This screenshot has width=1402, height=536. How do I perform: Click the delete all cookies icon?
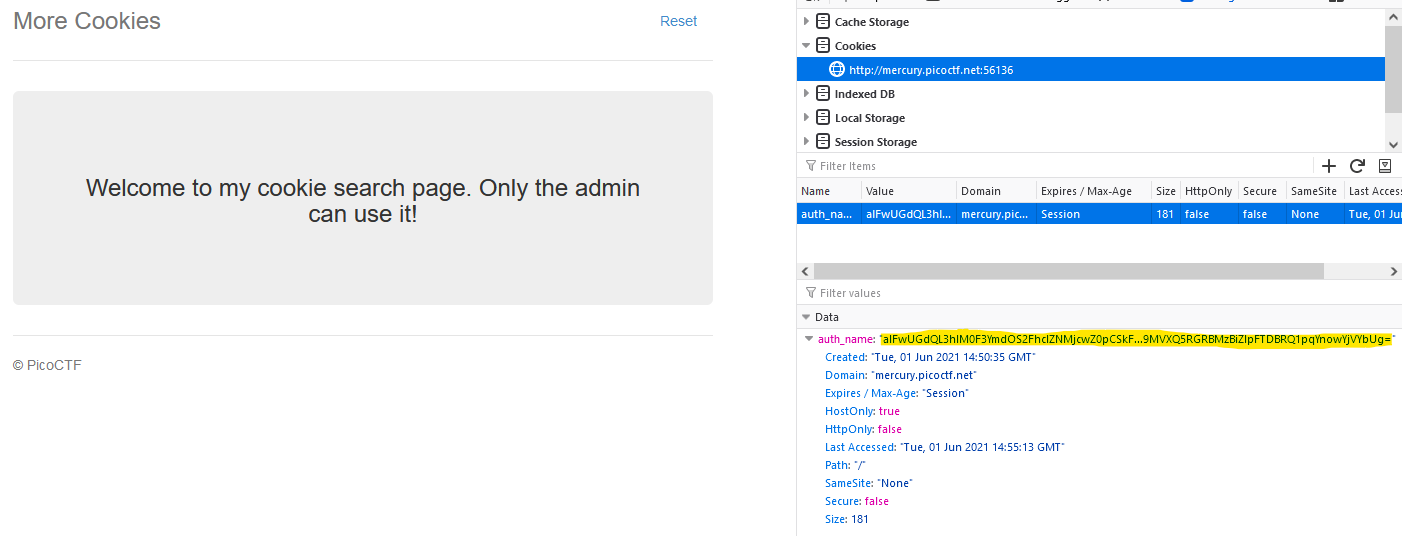click(1385, 166)
